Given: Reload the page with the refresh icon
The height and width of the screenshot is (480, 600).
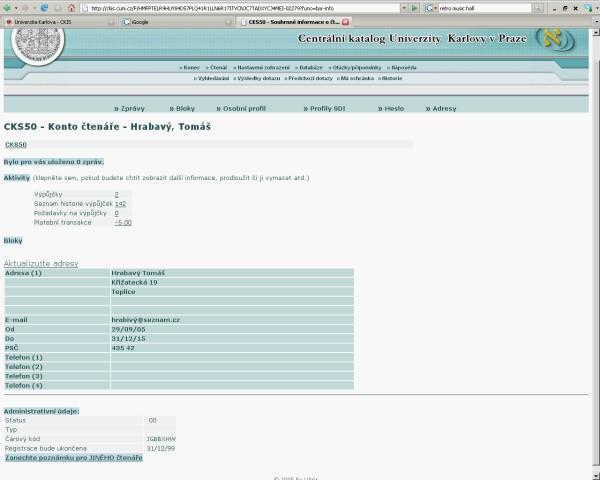Looking at the screenshot, I should [x=44, y=8].
